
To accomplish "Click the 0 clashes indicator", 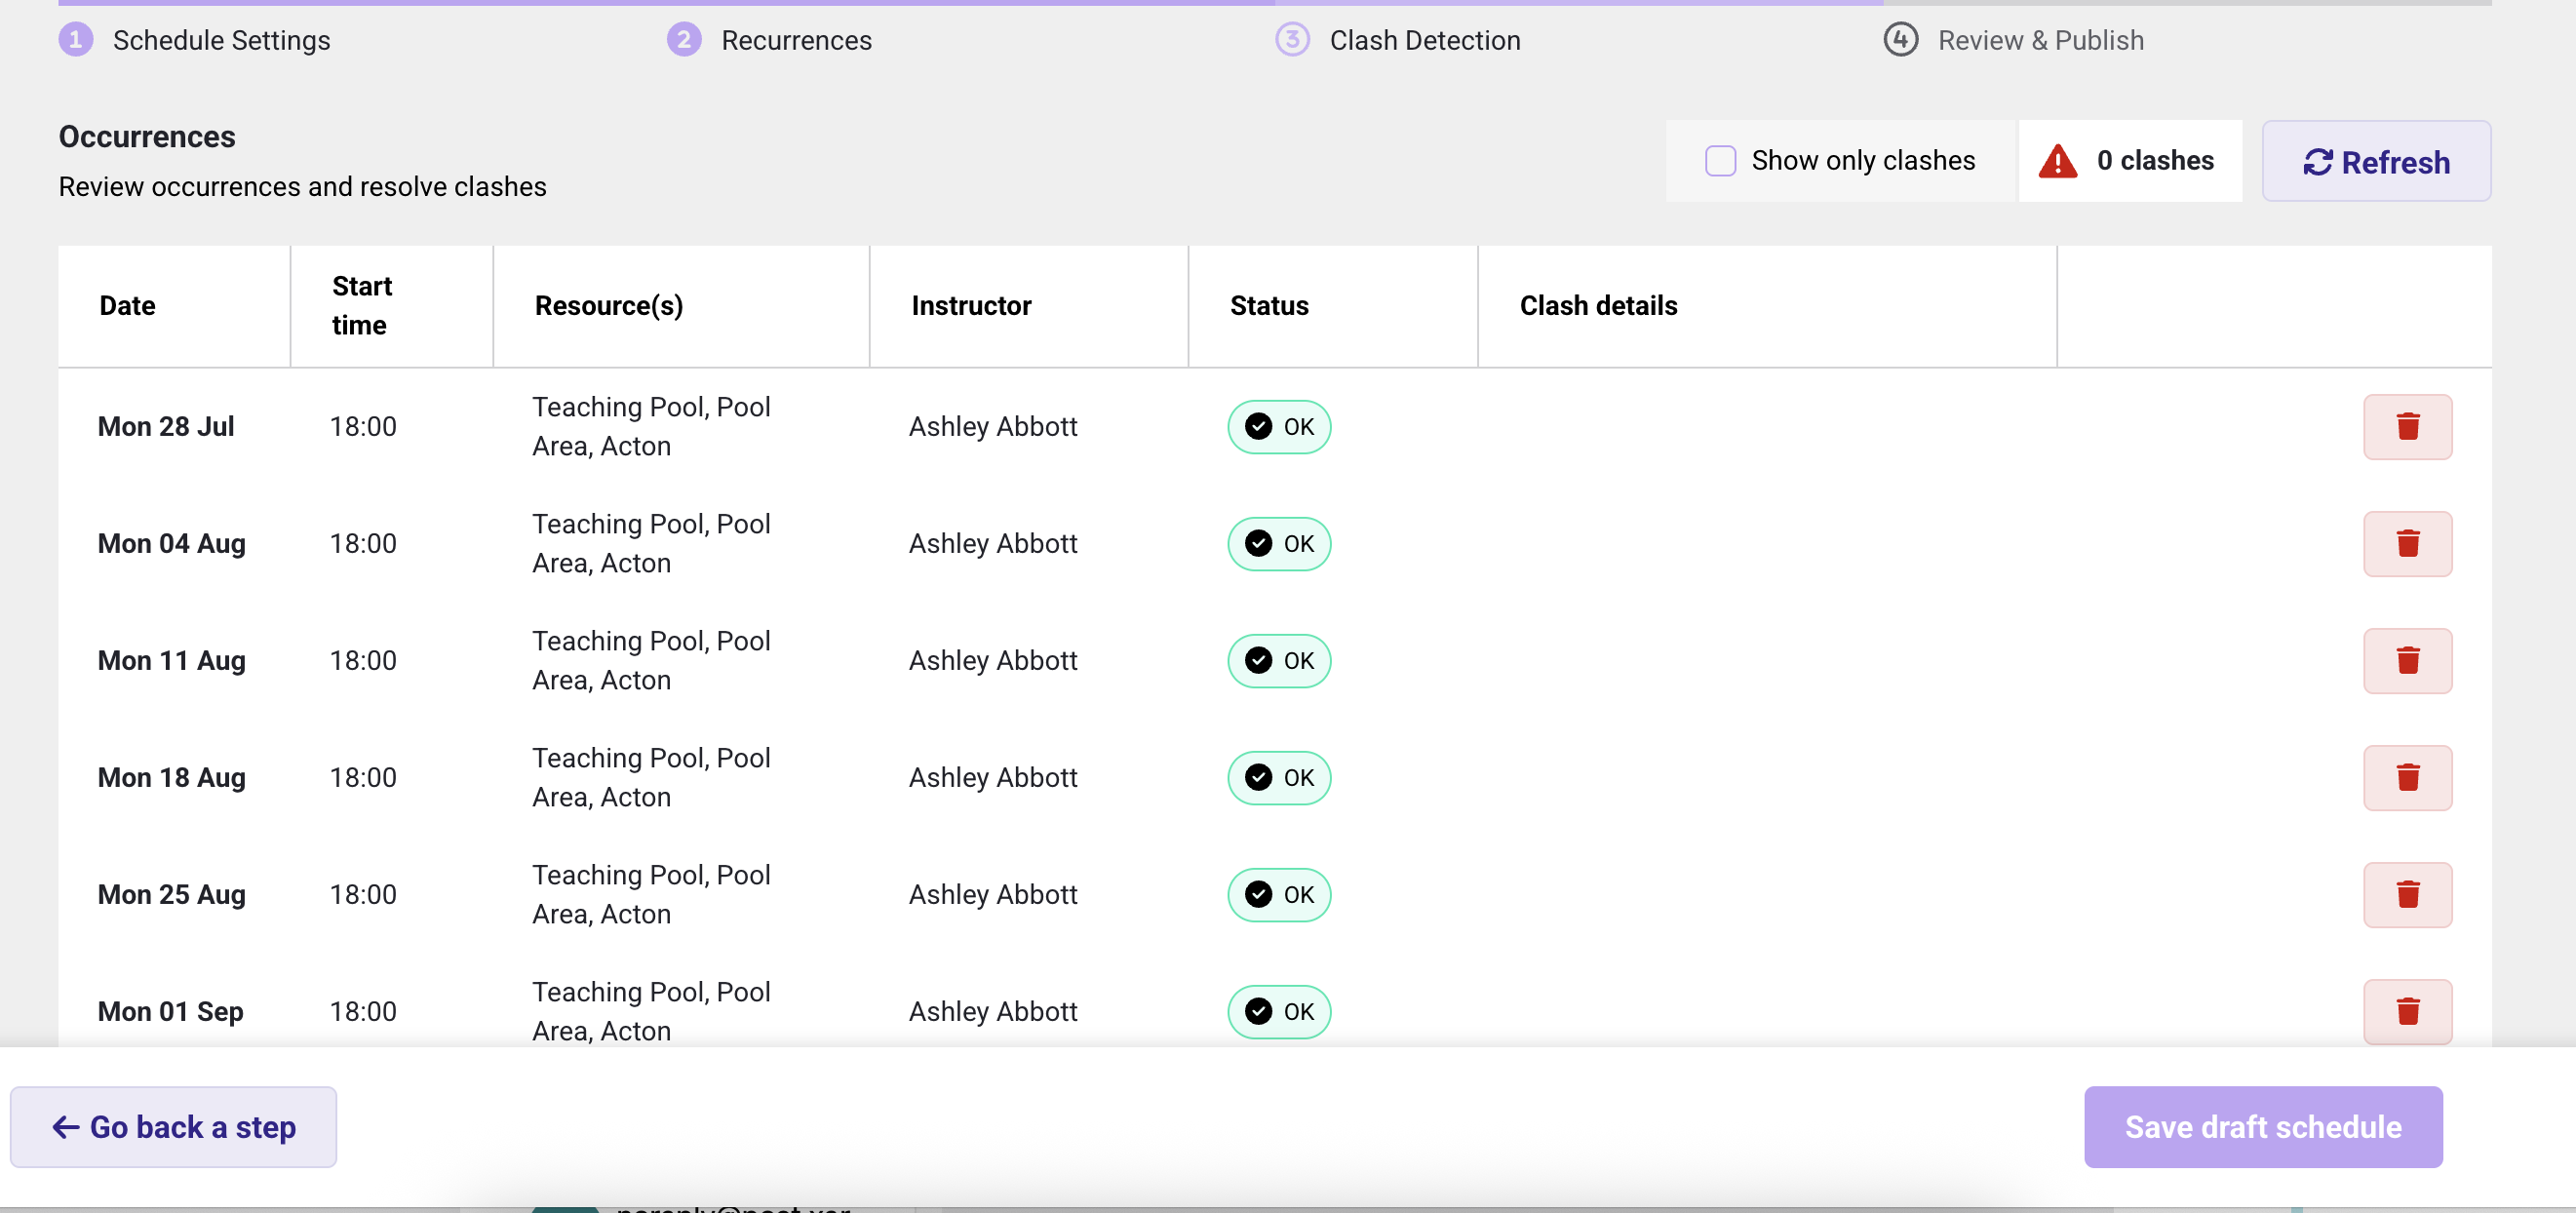I will pos(2156,160).
